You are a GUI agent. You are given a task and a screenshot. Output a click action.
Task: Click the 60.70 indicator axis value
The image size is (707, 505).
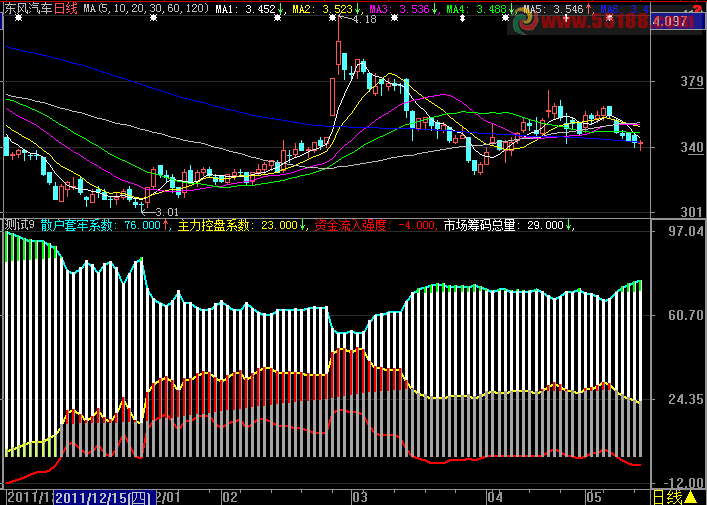coord(686,315)
